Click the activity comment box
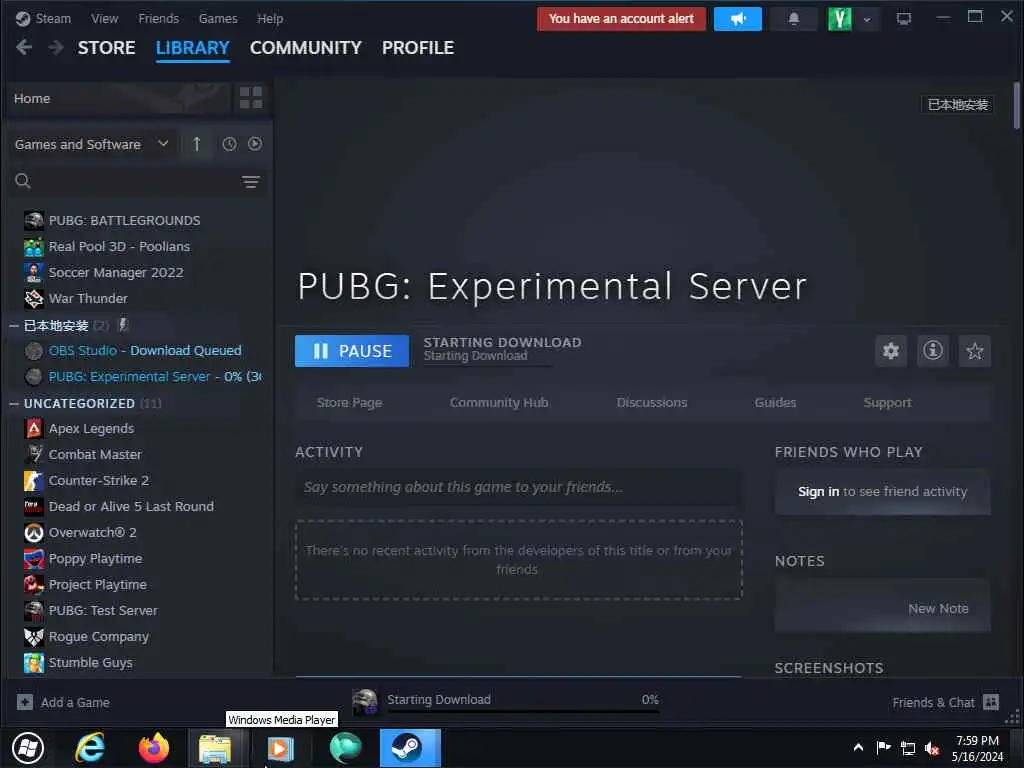This screenshot has width=1024, height=768. (519, 487)
